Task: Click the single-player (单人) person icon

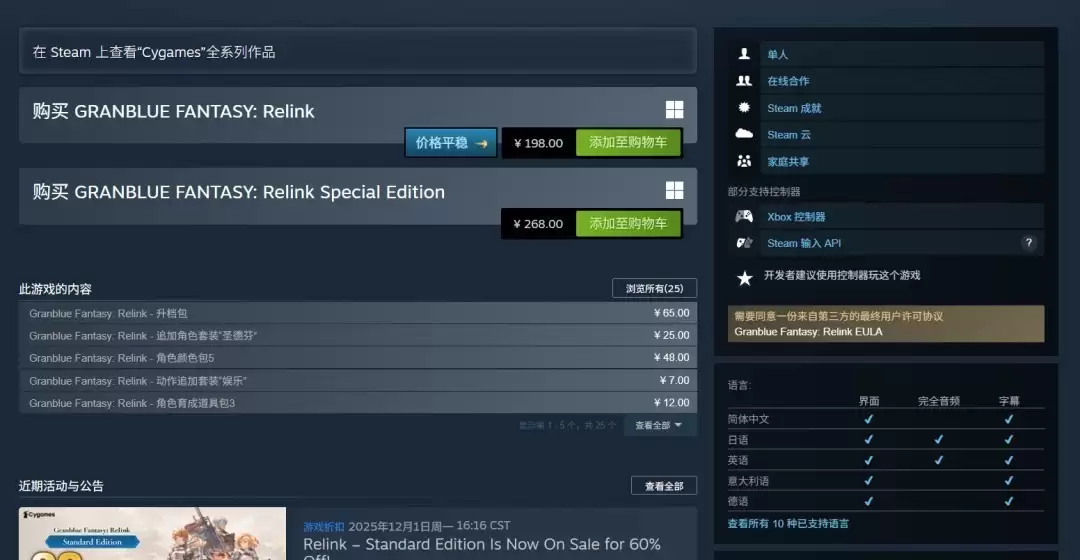Action: [744, 54]
